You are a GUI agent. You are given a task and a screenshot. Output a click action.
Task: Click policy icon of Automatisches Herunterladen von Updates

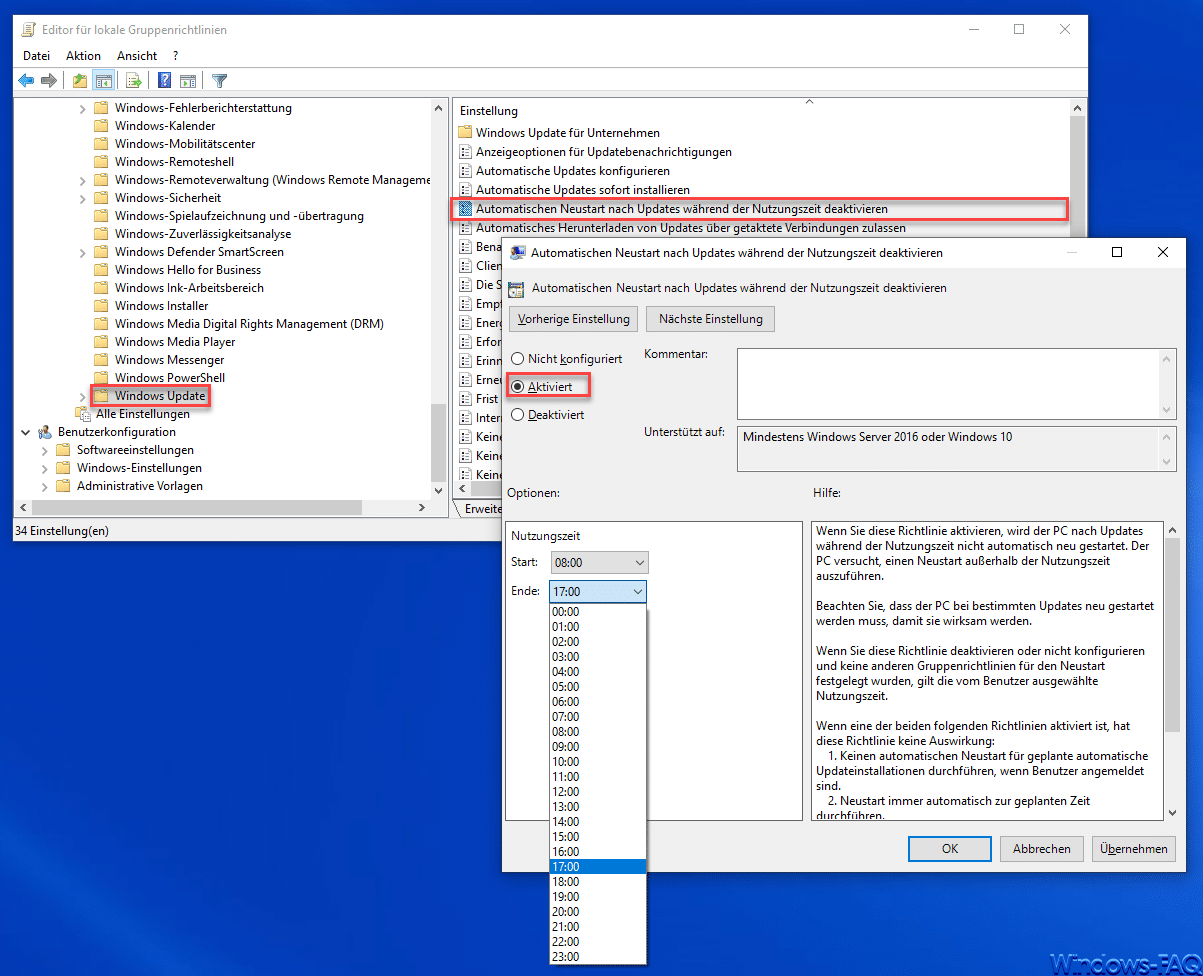pos(464,228)
